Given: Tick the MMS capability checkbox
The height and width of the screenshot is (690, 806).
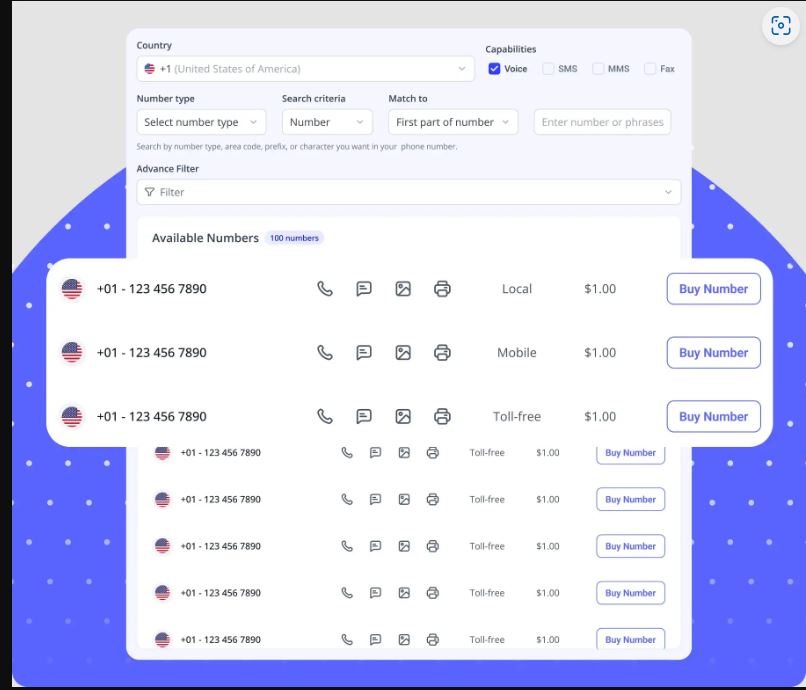Looking at the screenshot, I should click(x=598, y=69).
